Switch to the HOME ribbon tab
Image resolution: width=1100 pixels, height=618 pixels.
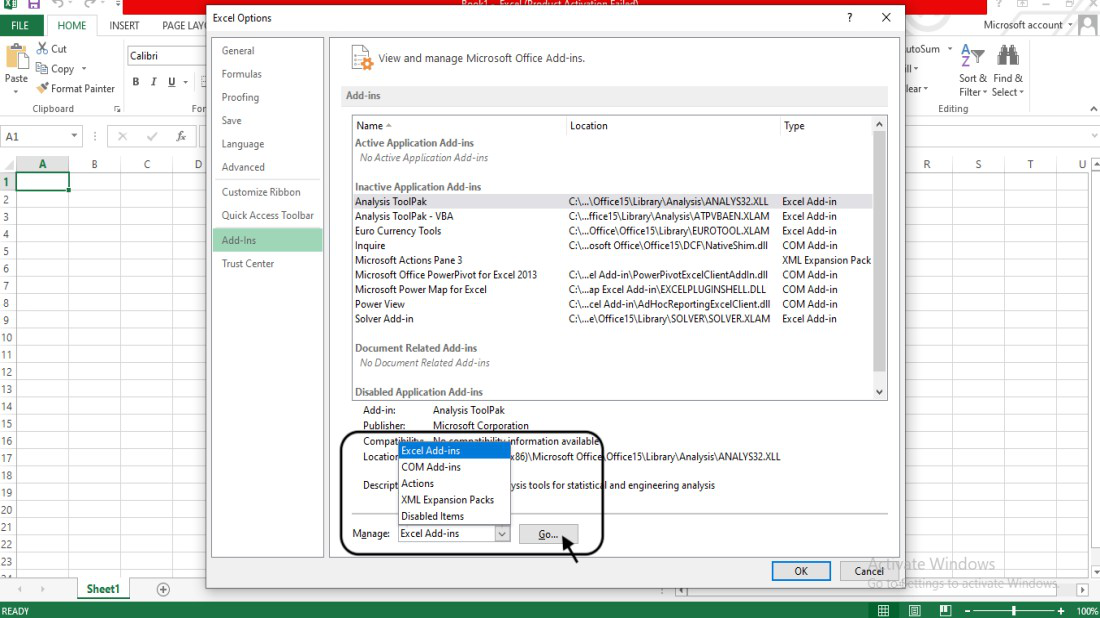[72, 25]
